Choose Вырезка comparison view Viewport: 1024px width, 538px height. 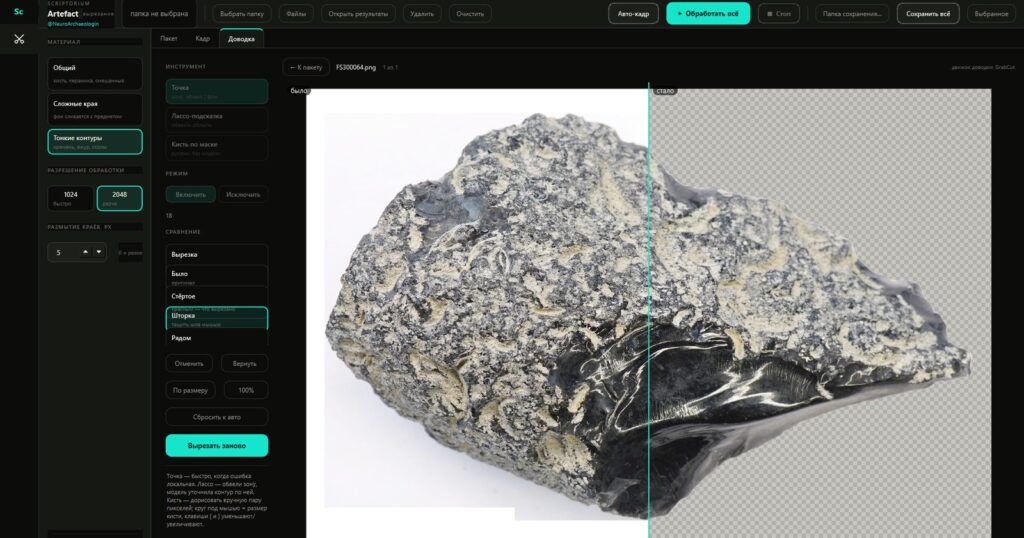[217, 255]
